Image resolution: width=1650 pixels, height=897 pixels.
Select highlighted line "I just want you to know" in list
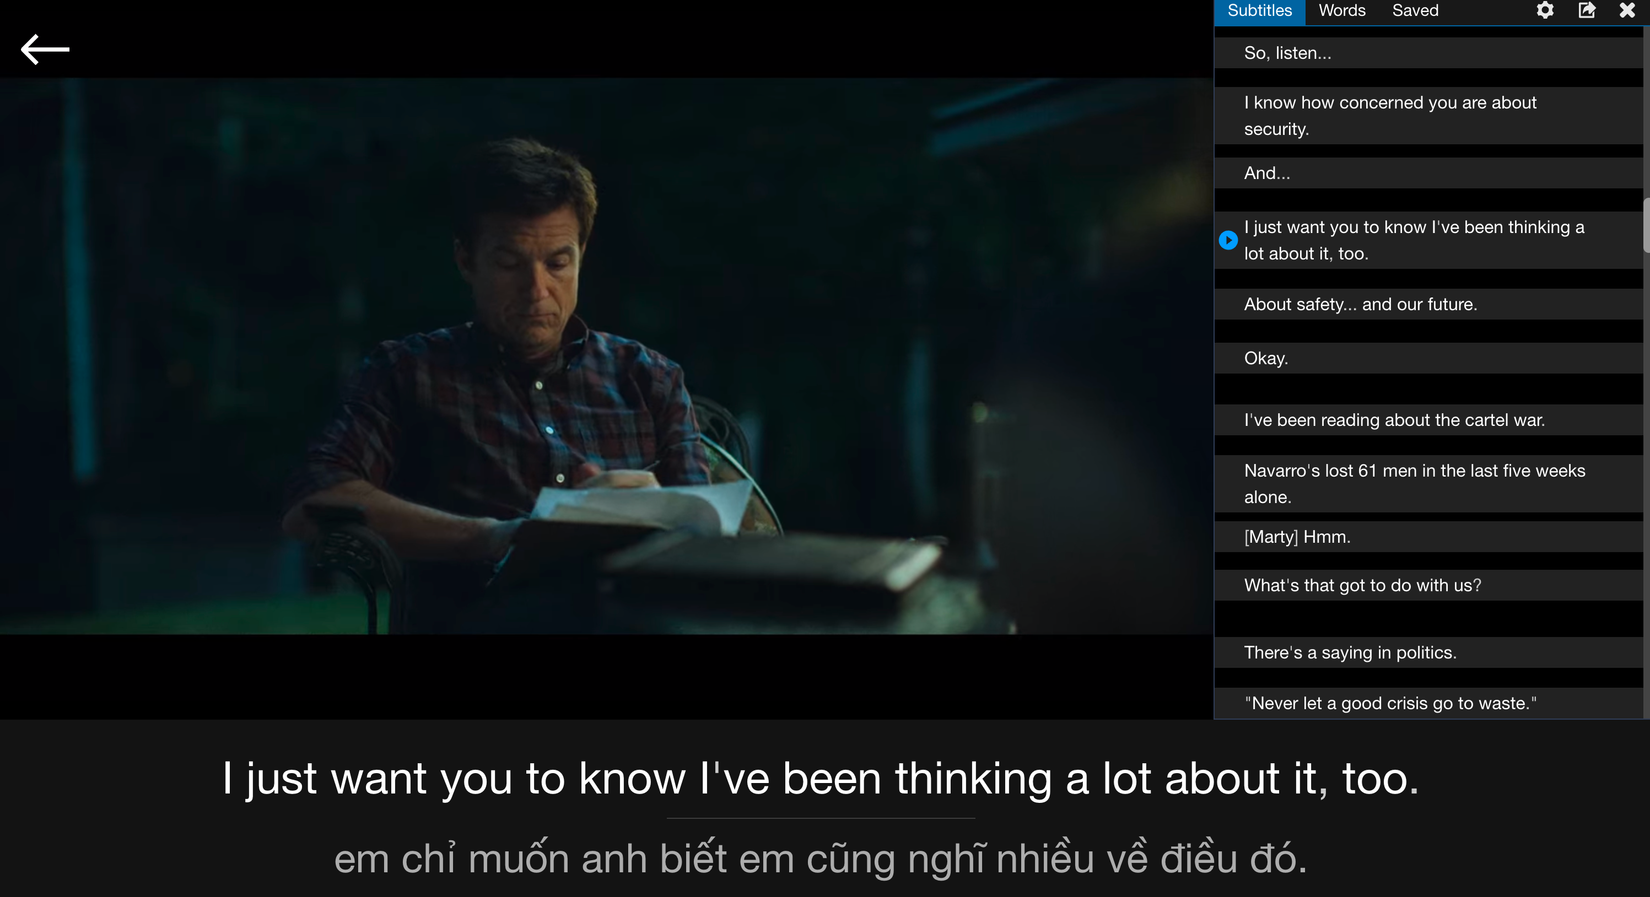1429,240
